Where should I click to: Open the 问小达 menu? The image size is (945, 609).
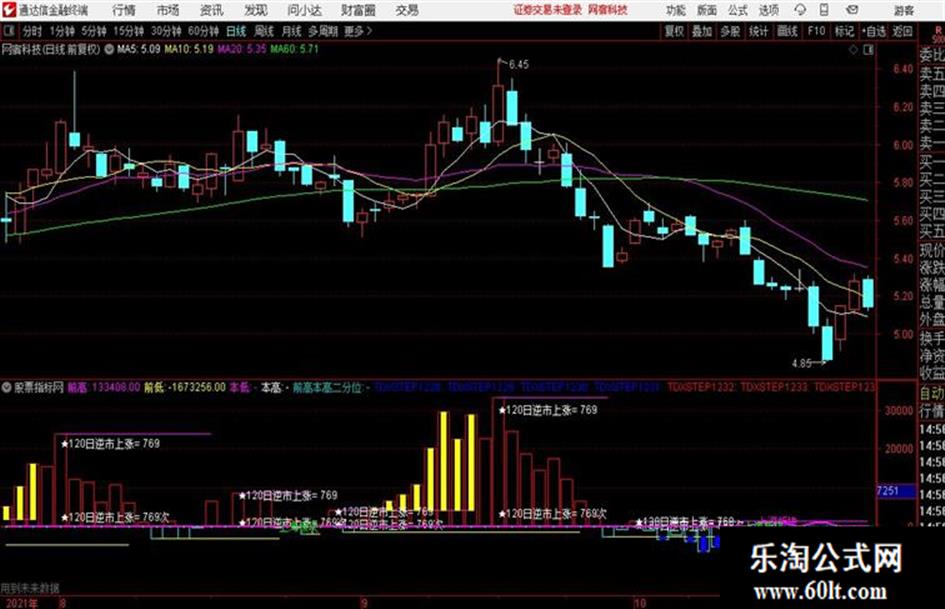(x=304, y=10)
